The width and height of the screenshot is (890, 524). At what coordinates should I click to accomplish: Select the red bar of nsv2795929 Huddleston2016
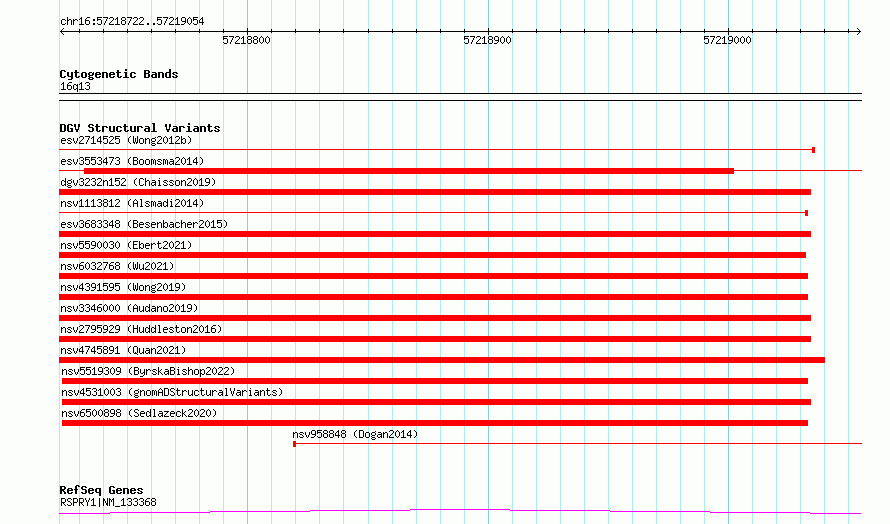pos(435,339)
